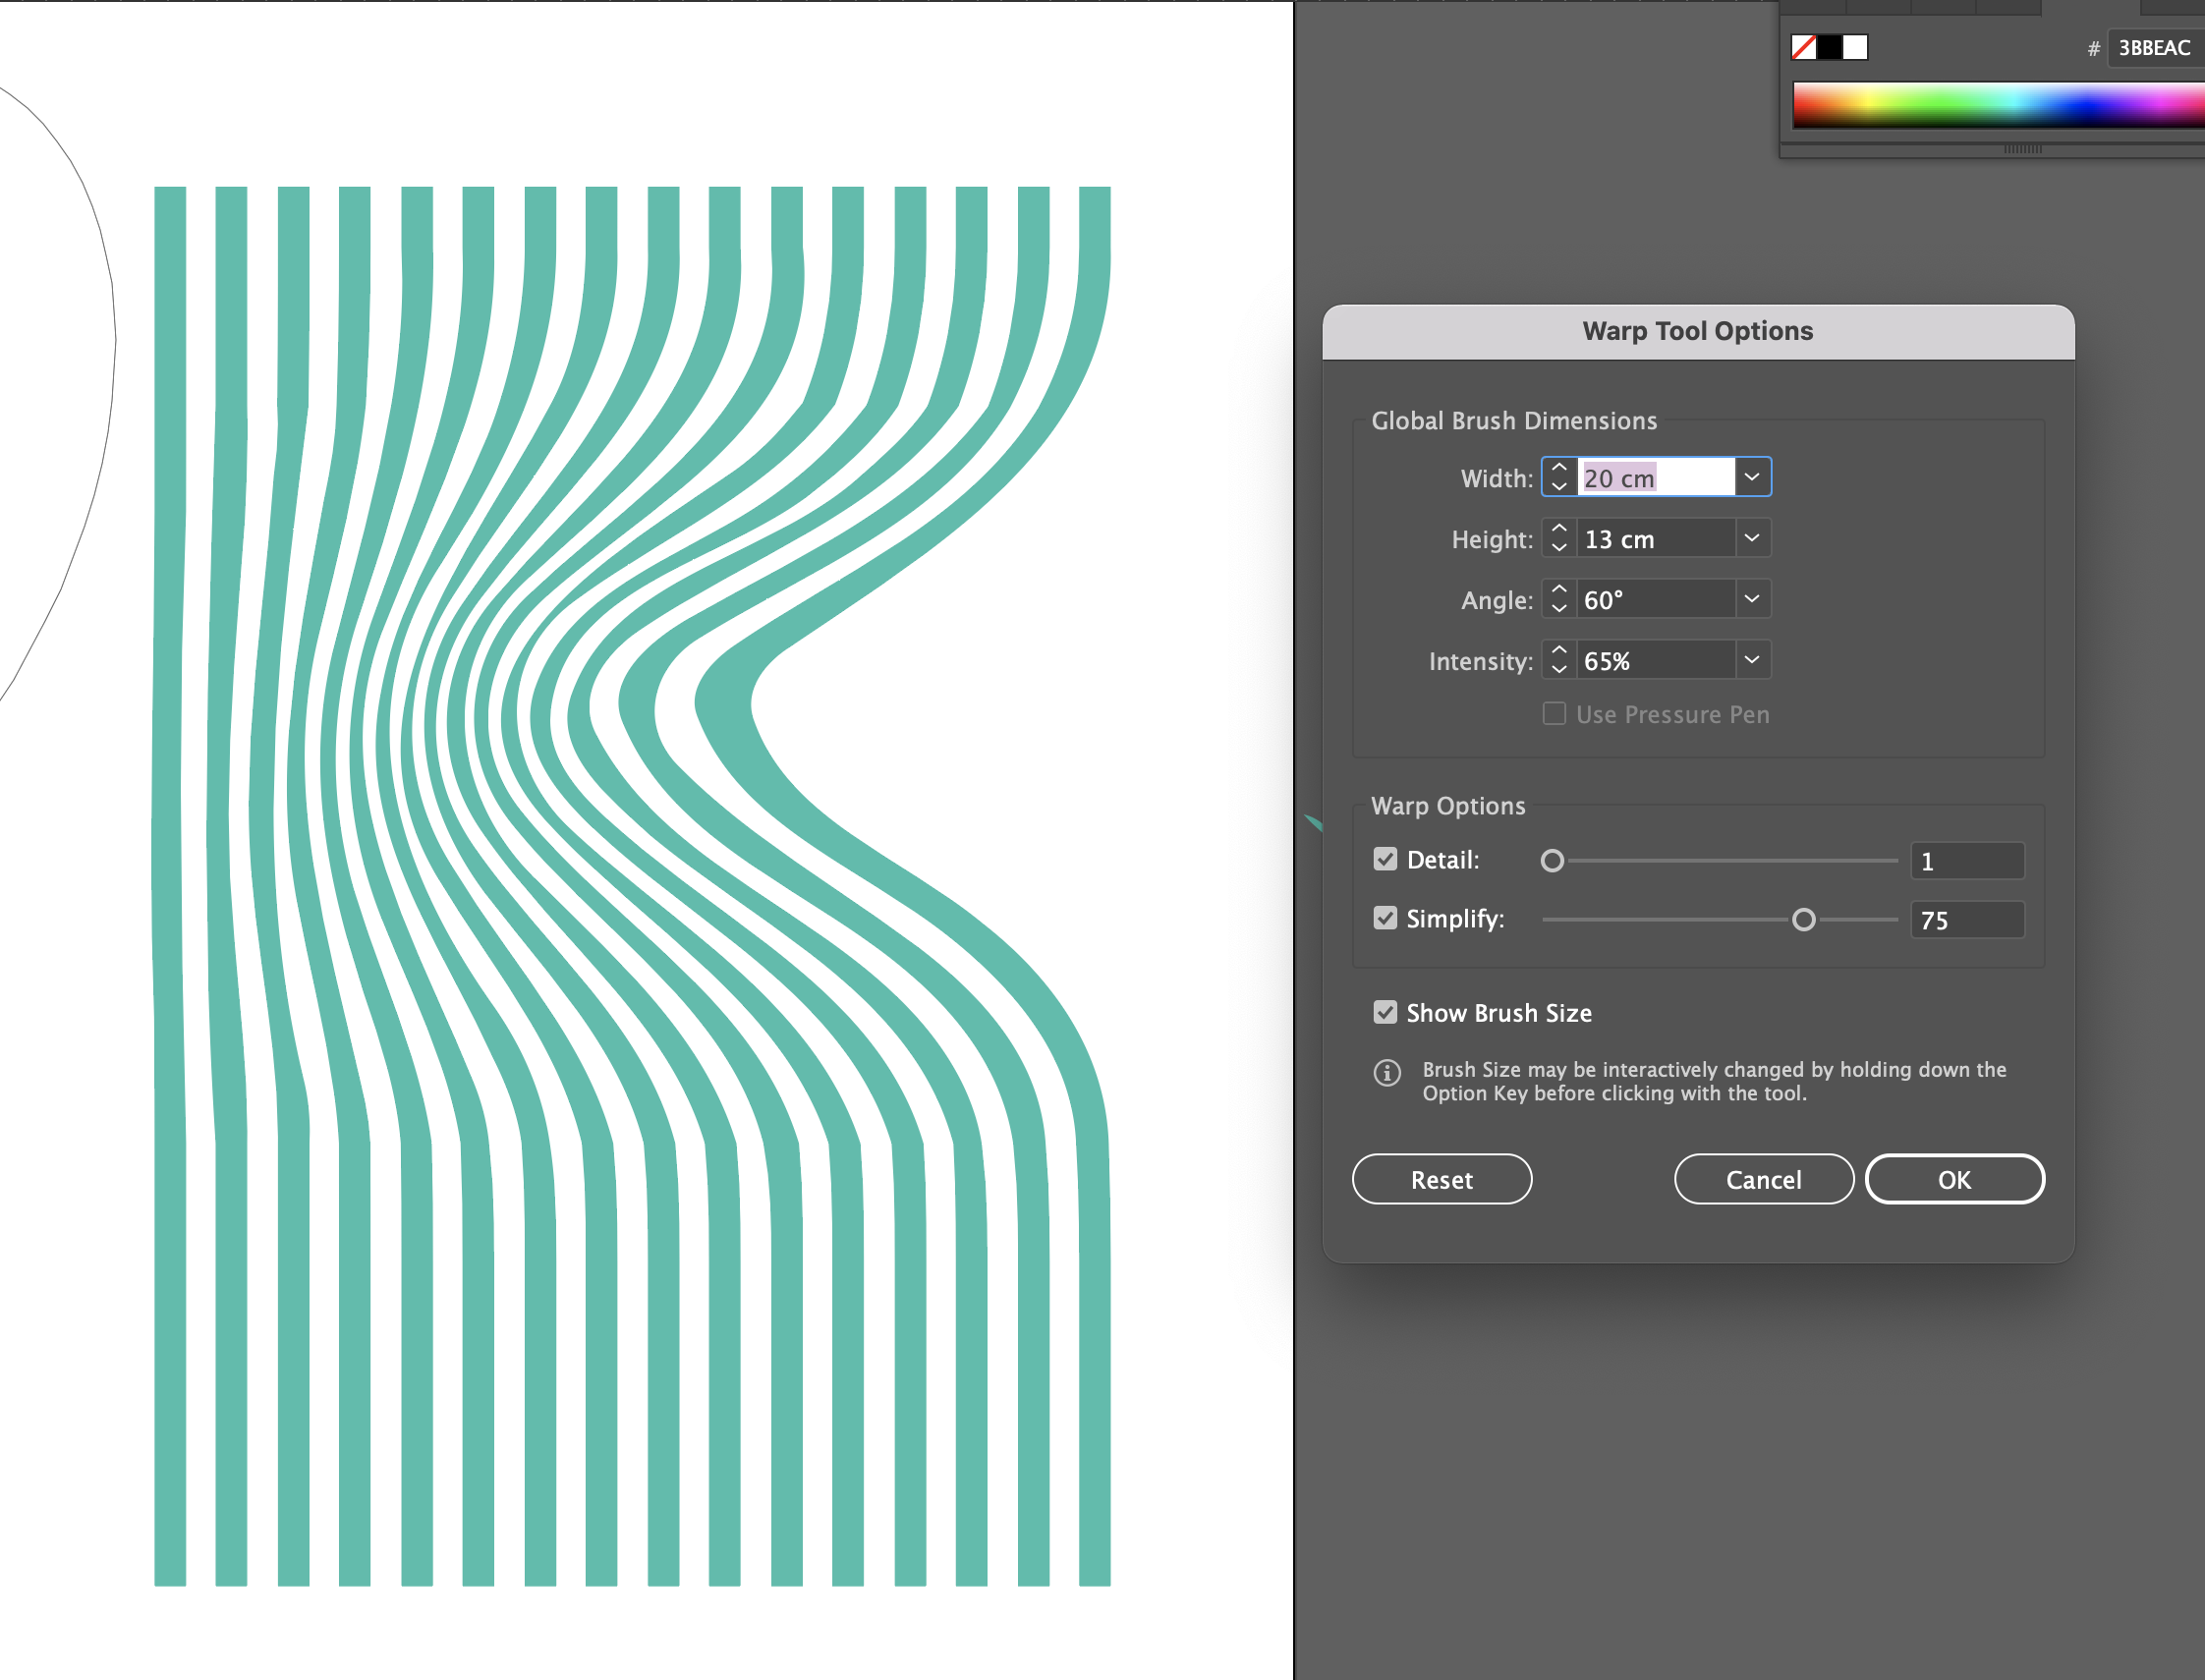The image size is (2205, 1680).
Task: Open the Angle value dropdown
Action: [1752, 599]
